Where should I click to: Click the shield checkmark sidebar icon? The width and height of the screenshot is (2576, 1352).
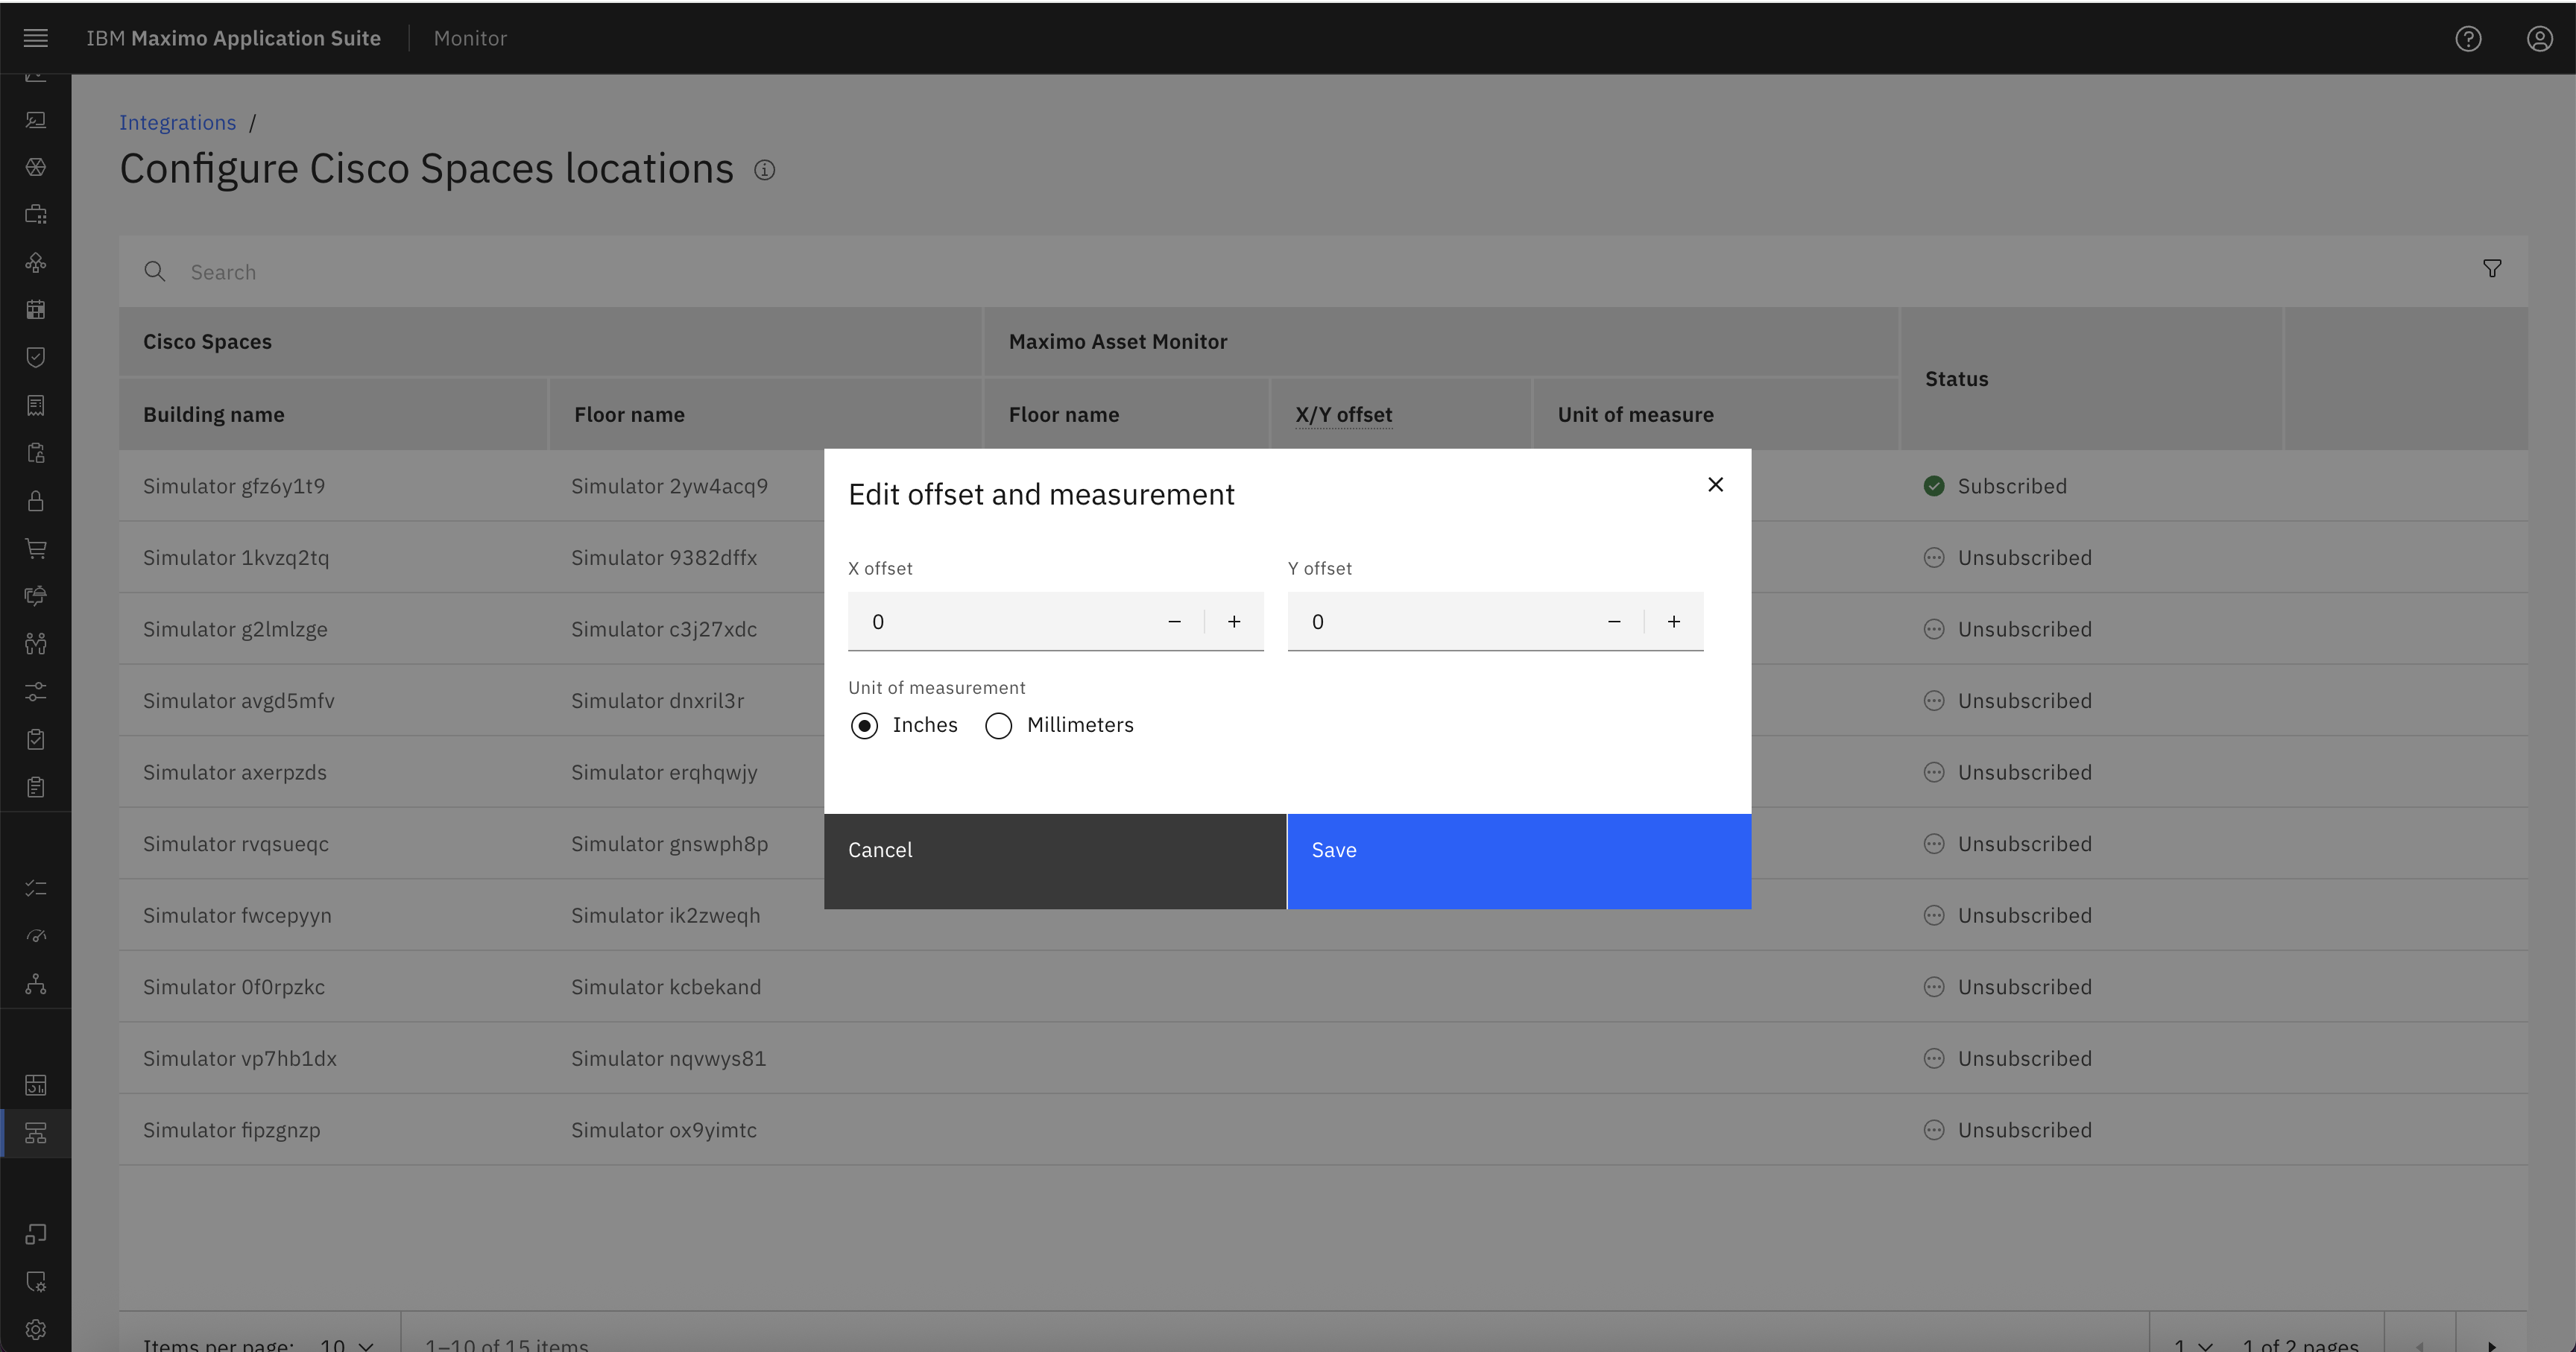tap(36, 357)
